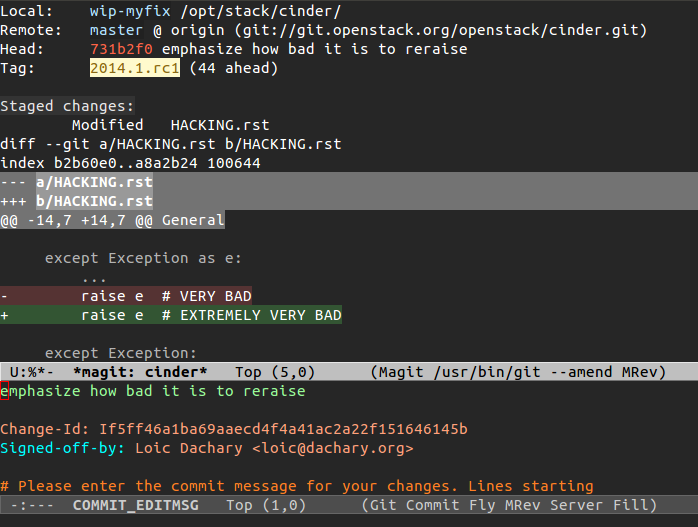Screen dimensions: 698x527
Task: Click the Change-Id line in the commit message
Action: pos(233,429)
